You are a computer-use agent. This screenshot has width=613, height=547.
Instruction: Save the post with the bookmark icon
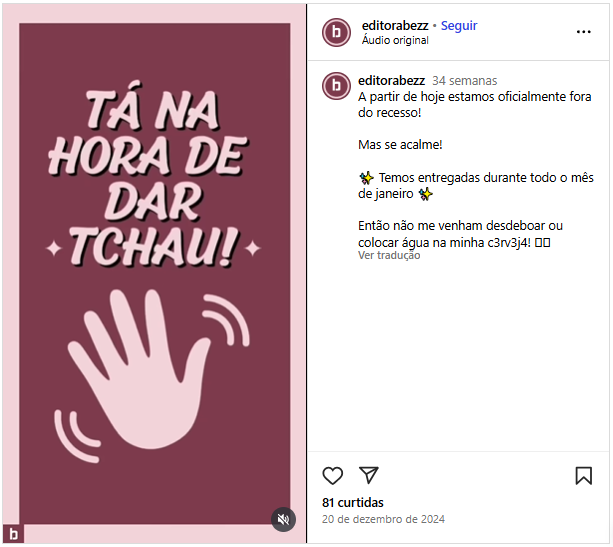(583, 475)
